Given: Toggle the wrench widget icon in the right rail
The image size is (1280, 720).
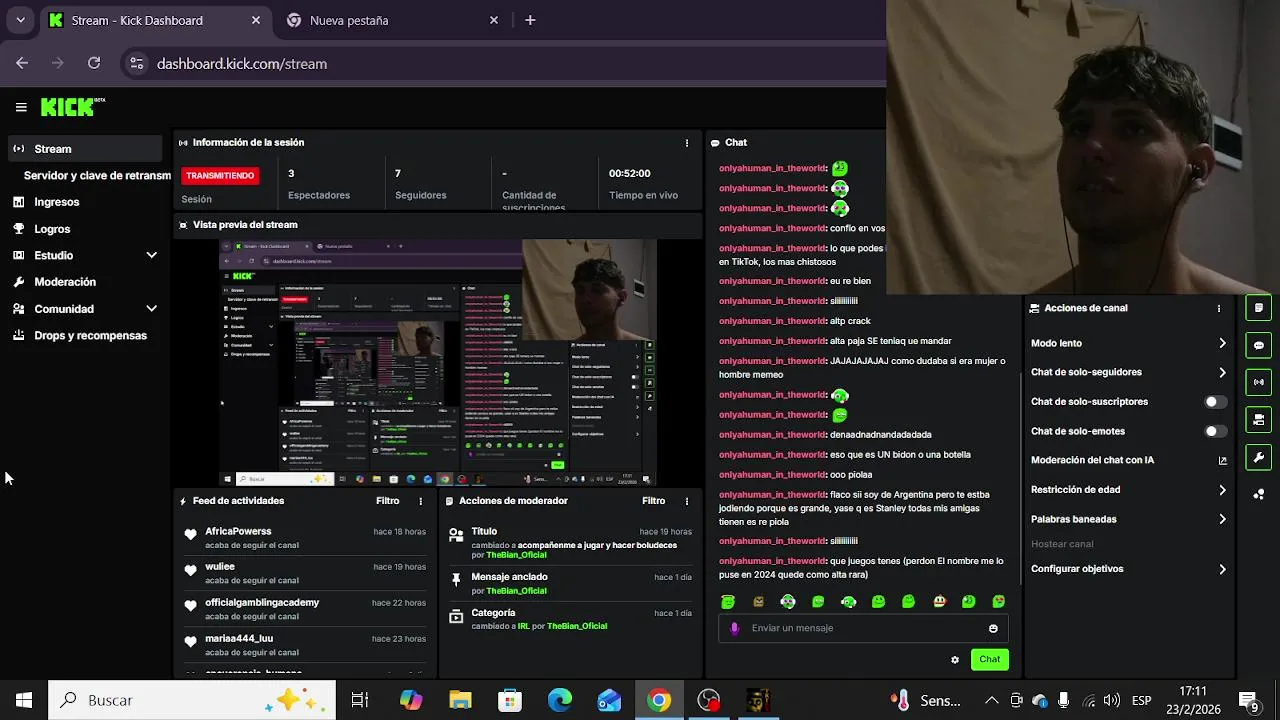Looking at the screenshot, I should (x=1259, y=456).
